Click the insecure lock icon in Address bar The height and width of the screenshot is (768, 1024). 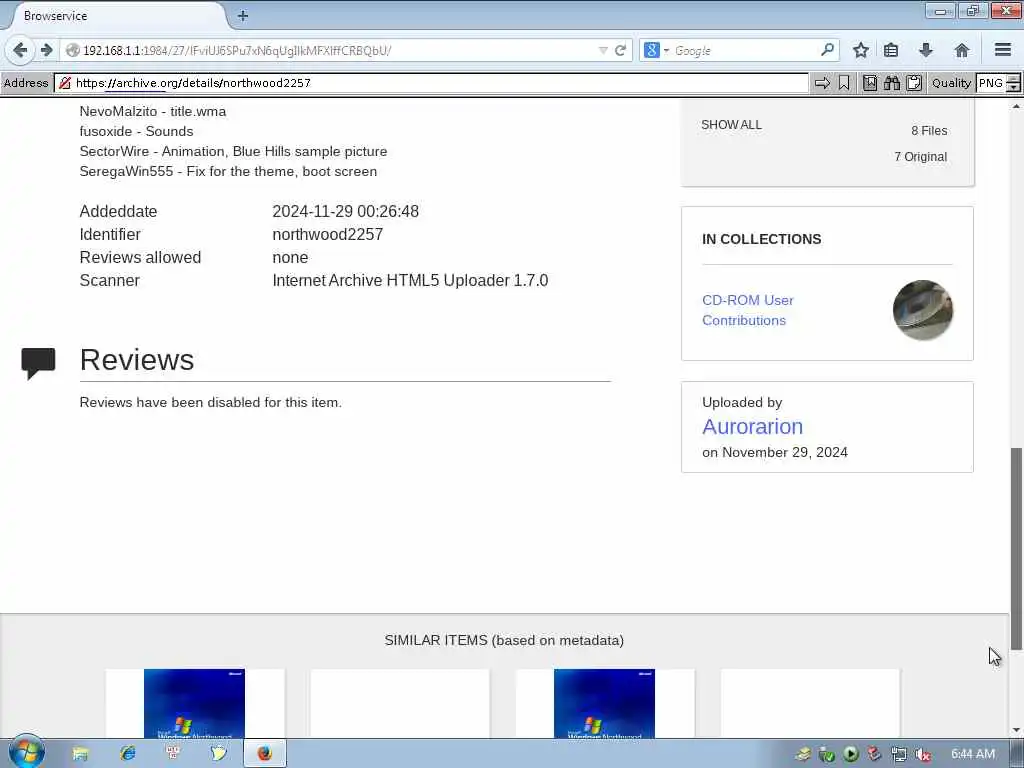(x=65, y=83)
